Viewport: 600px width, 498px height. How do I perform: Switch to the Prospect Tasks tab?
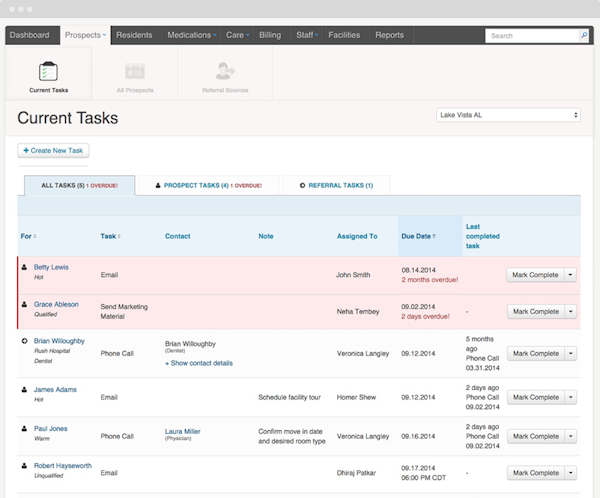click(x=209, y=186)
